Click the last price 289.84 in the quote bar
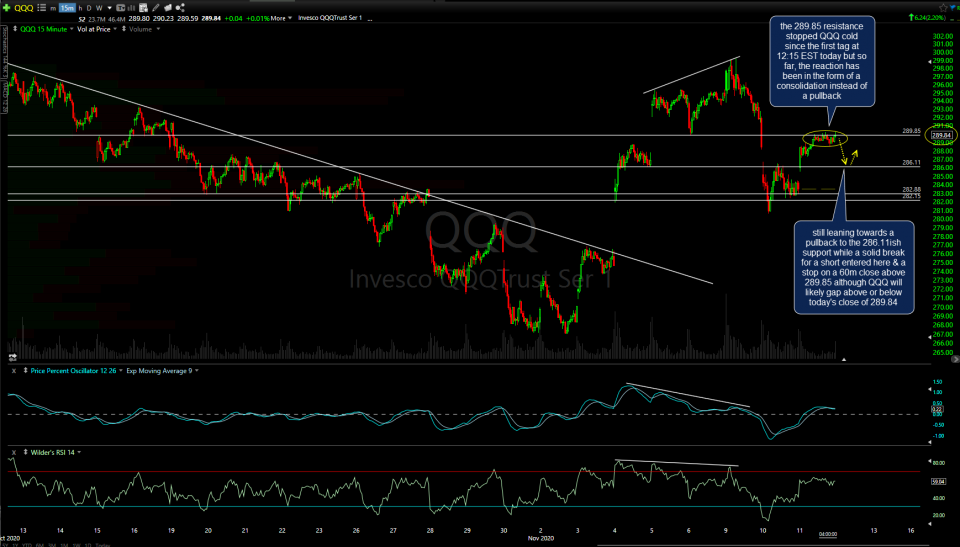The width and height of the screenshot is (960, 547). click(x=211, y=18)
